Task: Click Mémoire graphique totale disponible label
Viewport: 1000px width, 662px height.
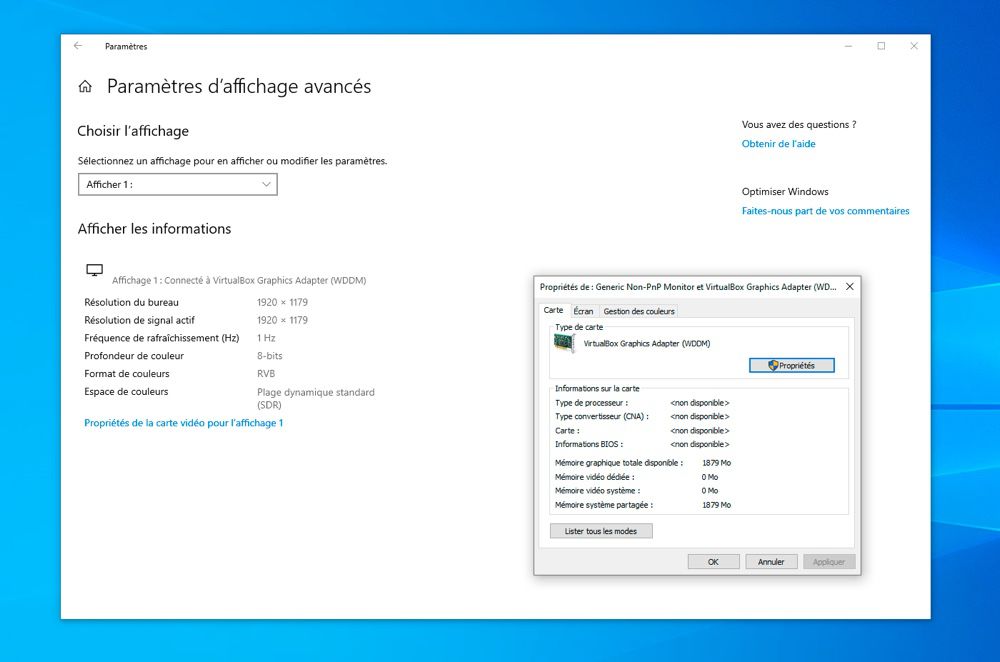Action: coord(619,463)
